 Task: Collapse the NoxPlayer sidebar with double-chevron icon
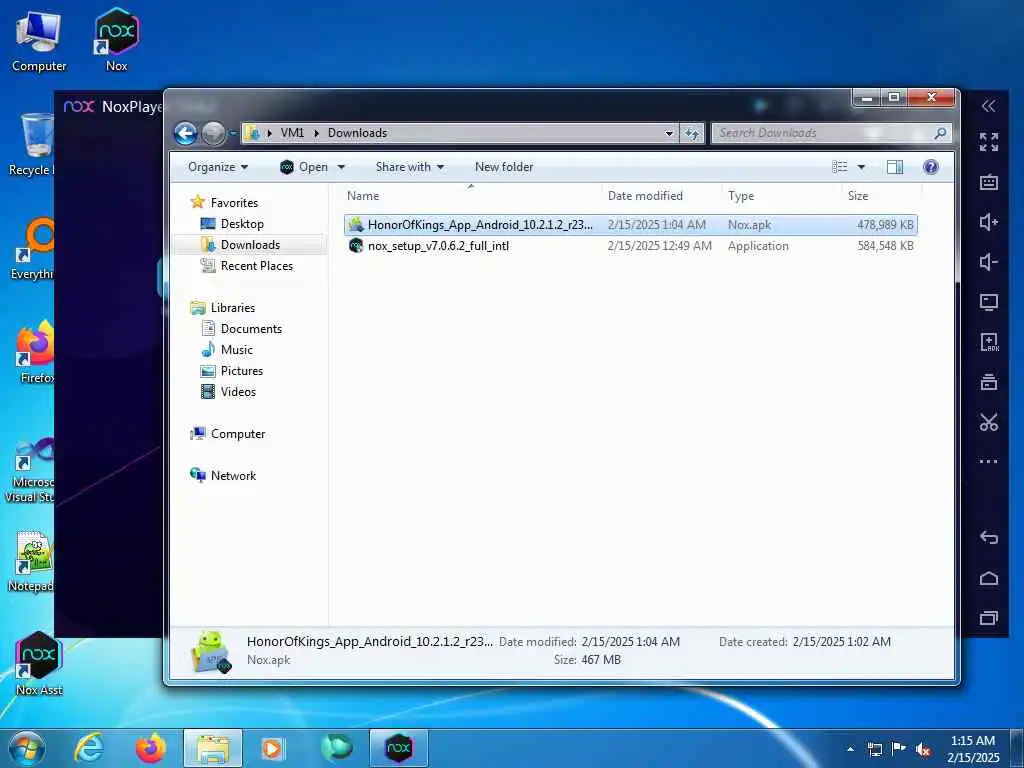tap(989, 106)
